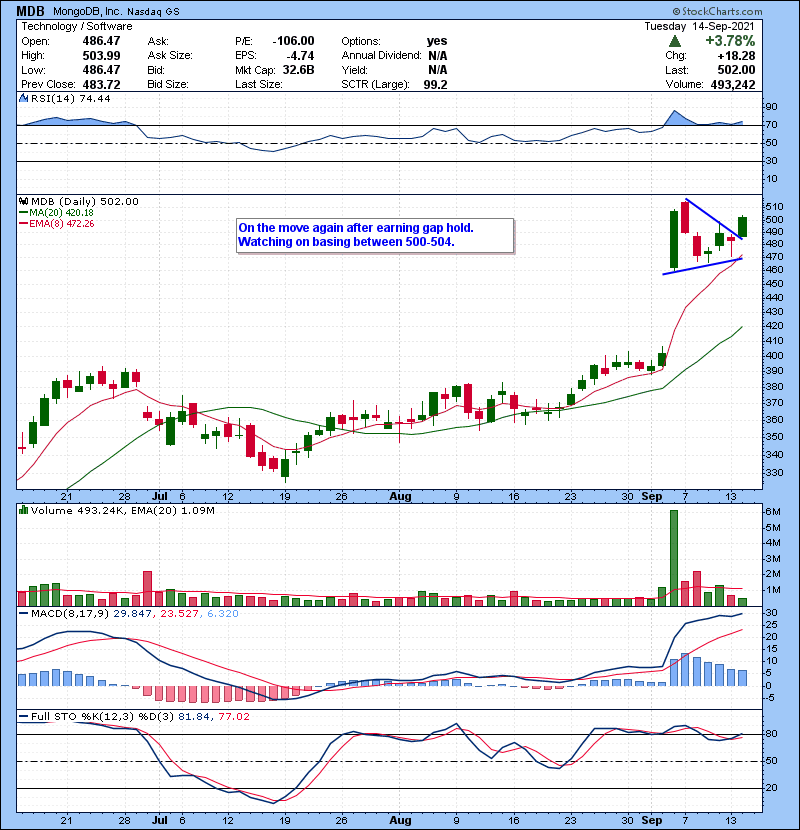Click the Sep label beneath the stochastic panel

652,820
